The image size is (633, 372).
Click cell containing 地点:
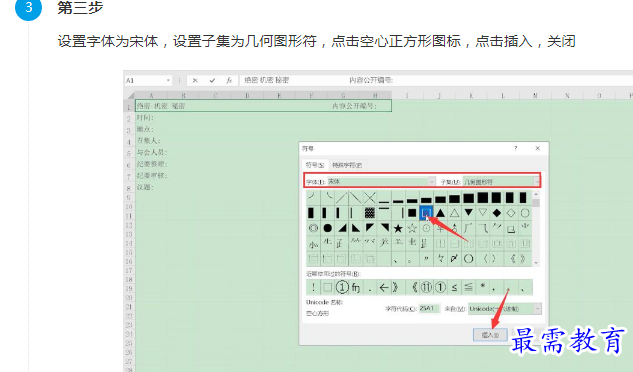click(145, 129)
